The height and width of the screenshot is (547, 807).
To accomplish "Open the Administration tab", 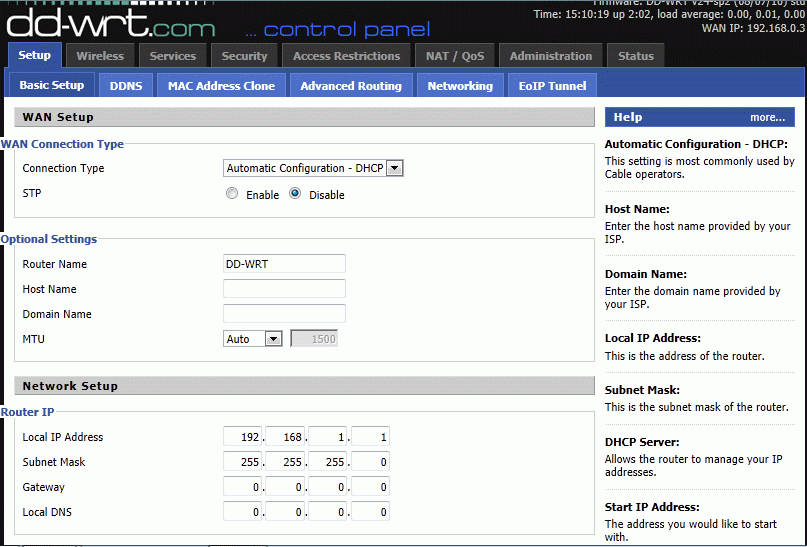I will [x=551, y=56].
